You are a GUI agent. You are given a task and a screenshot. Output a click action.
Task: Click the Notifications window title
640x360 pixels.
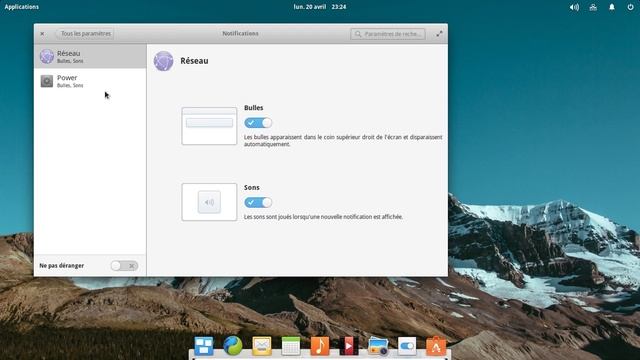pos(240,33)
